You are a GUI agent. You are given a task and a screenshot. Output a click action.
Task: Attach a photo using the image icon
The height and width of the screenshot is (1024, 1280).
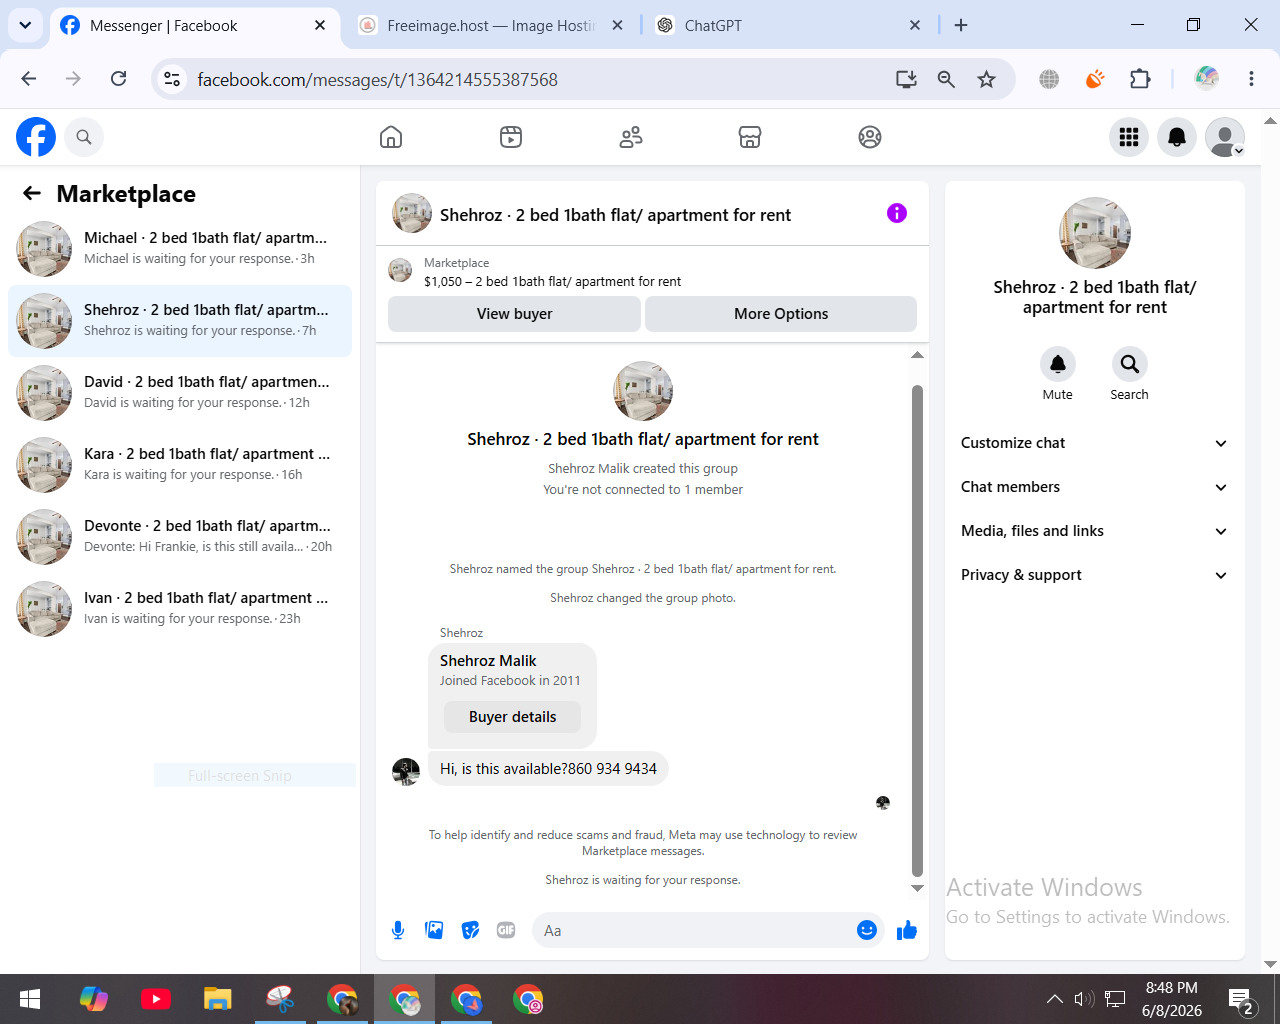pos(434,931)
